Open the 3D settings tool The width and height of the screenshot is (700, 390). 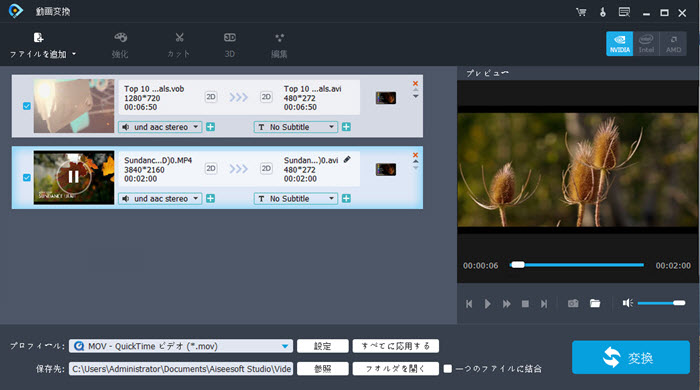point(229,45)
